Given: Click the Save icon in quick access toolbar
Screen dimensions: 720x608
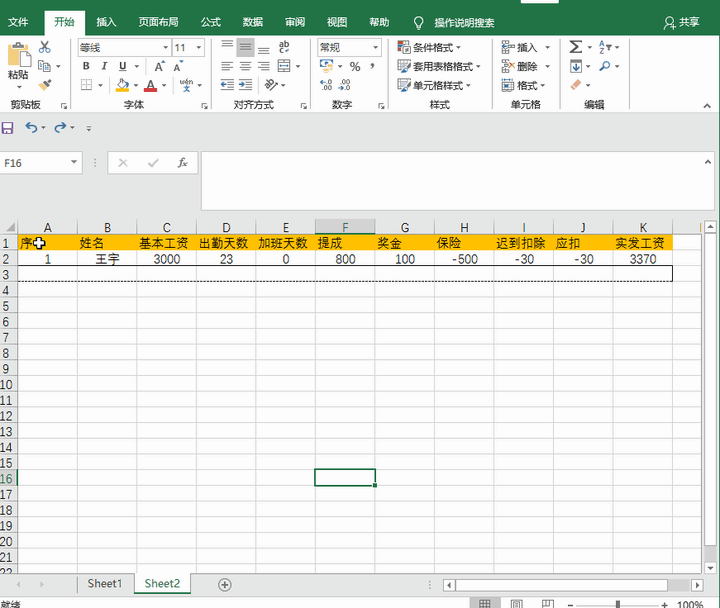Looking at the screenshot, I should pyautogui.click(x=8, y=128).
